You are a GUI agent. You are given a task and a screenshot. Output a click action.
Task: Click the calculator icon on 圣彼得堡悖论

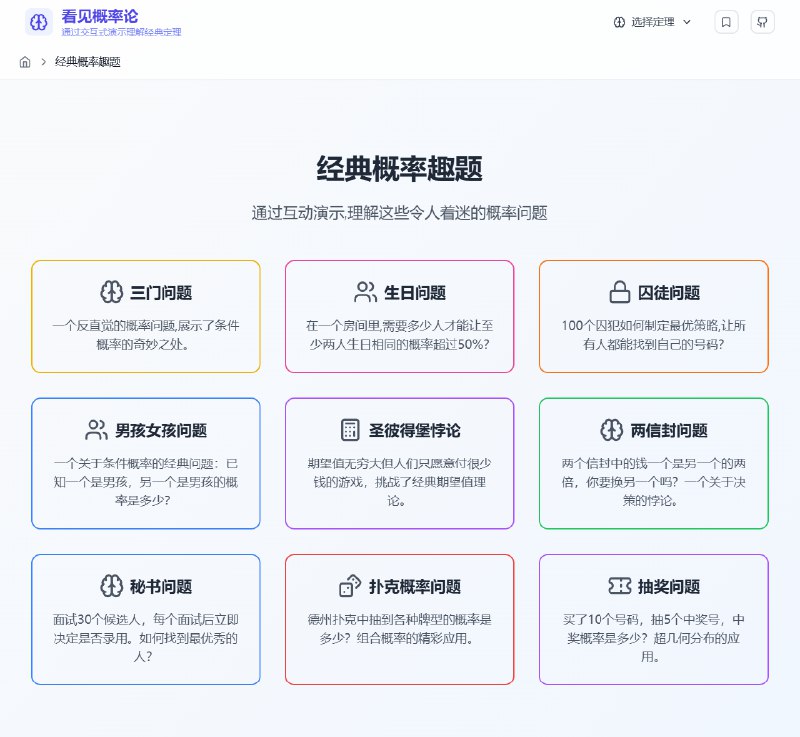coord(350,429)
